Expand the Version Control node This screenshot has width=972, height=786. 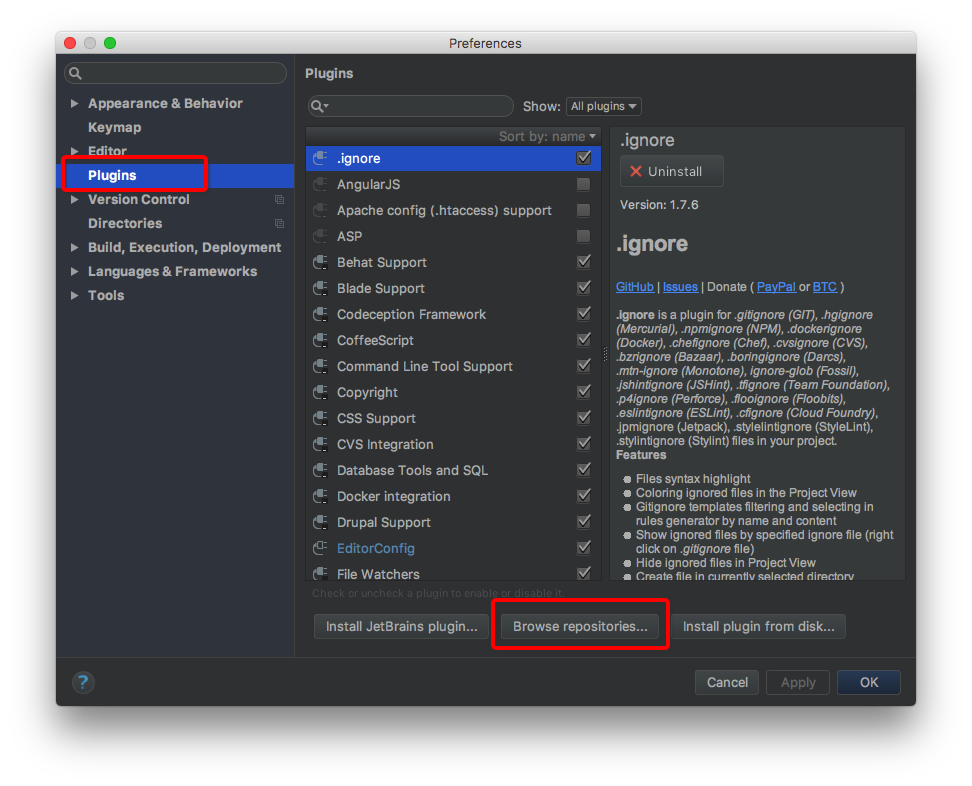pyautogui.click(x=74, y=200)
